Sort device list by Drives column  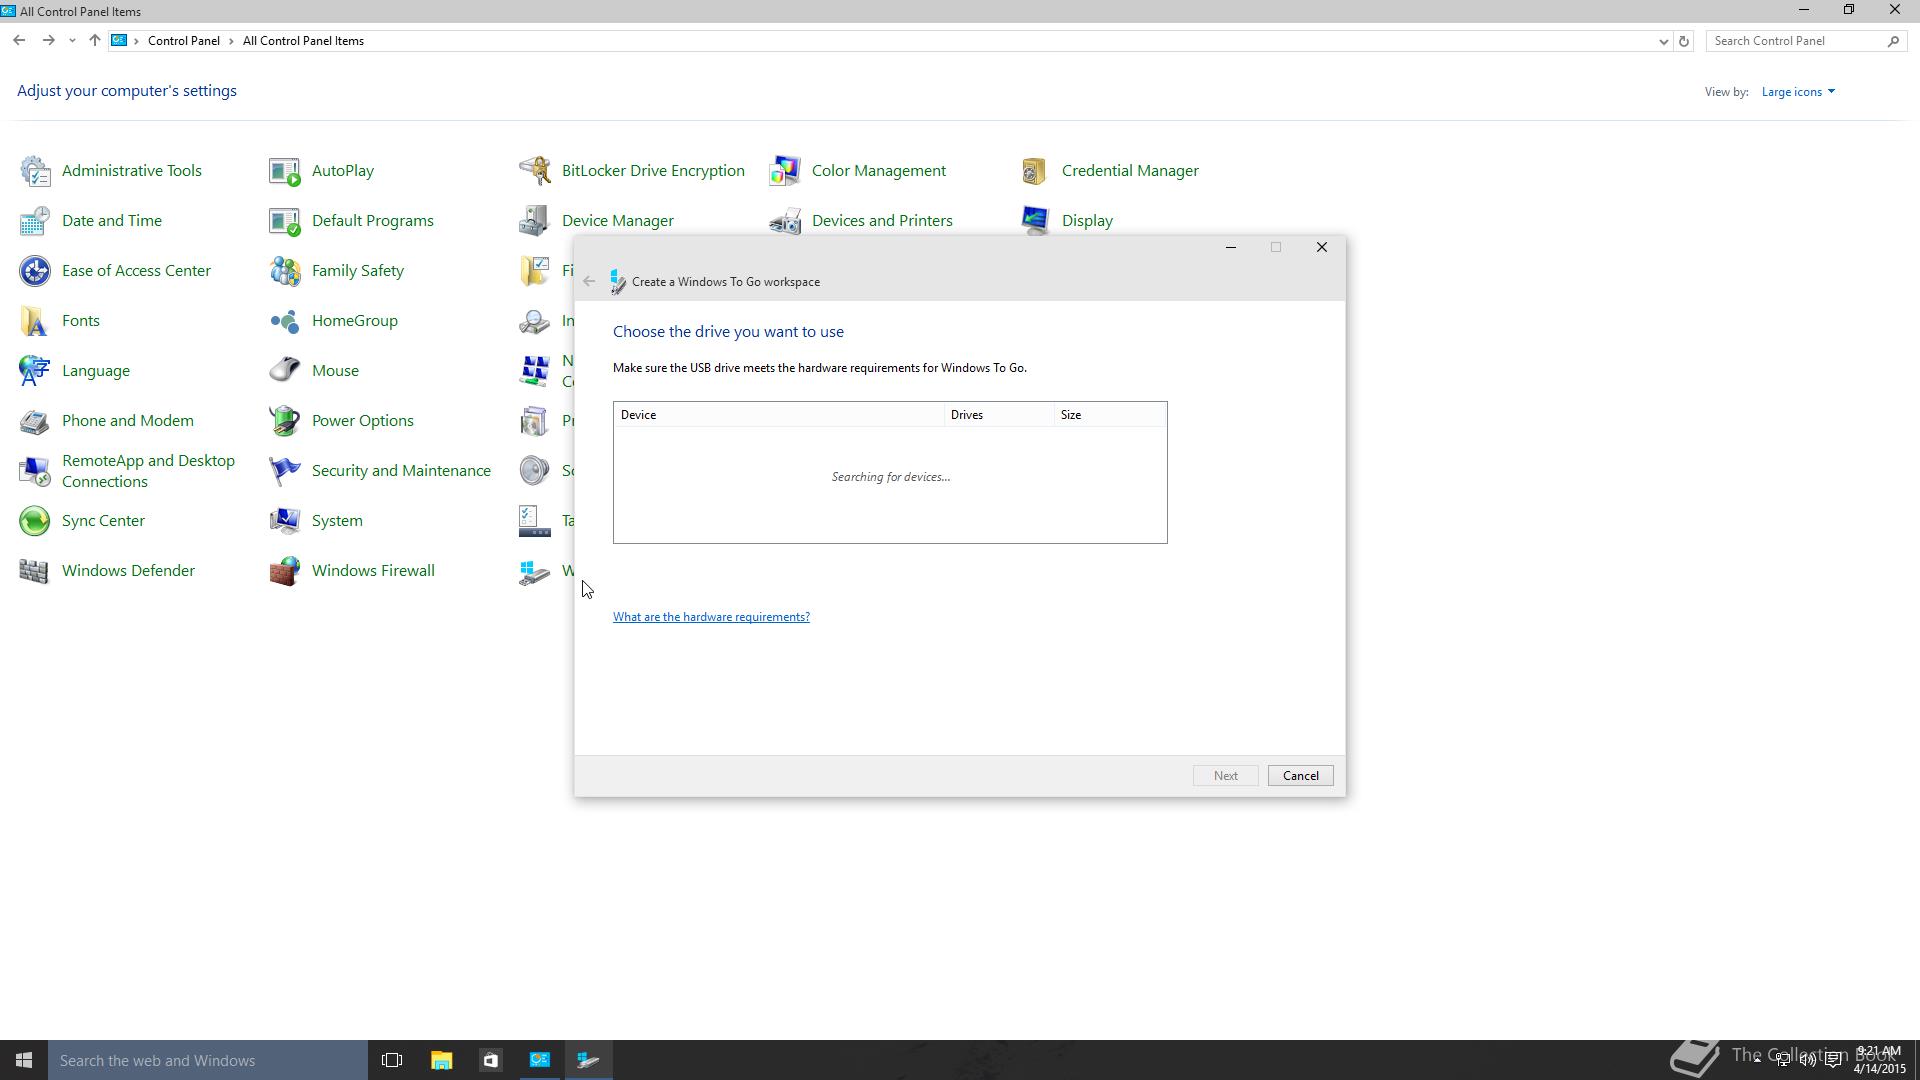click(x=999, y=415)
